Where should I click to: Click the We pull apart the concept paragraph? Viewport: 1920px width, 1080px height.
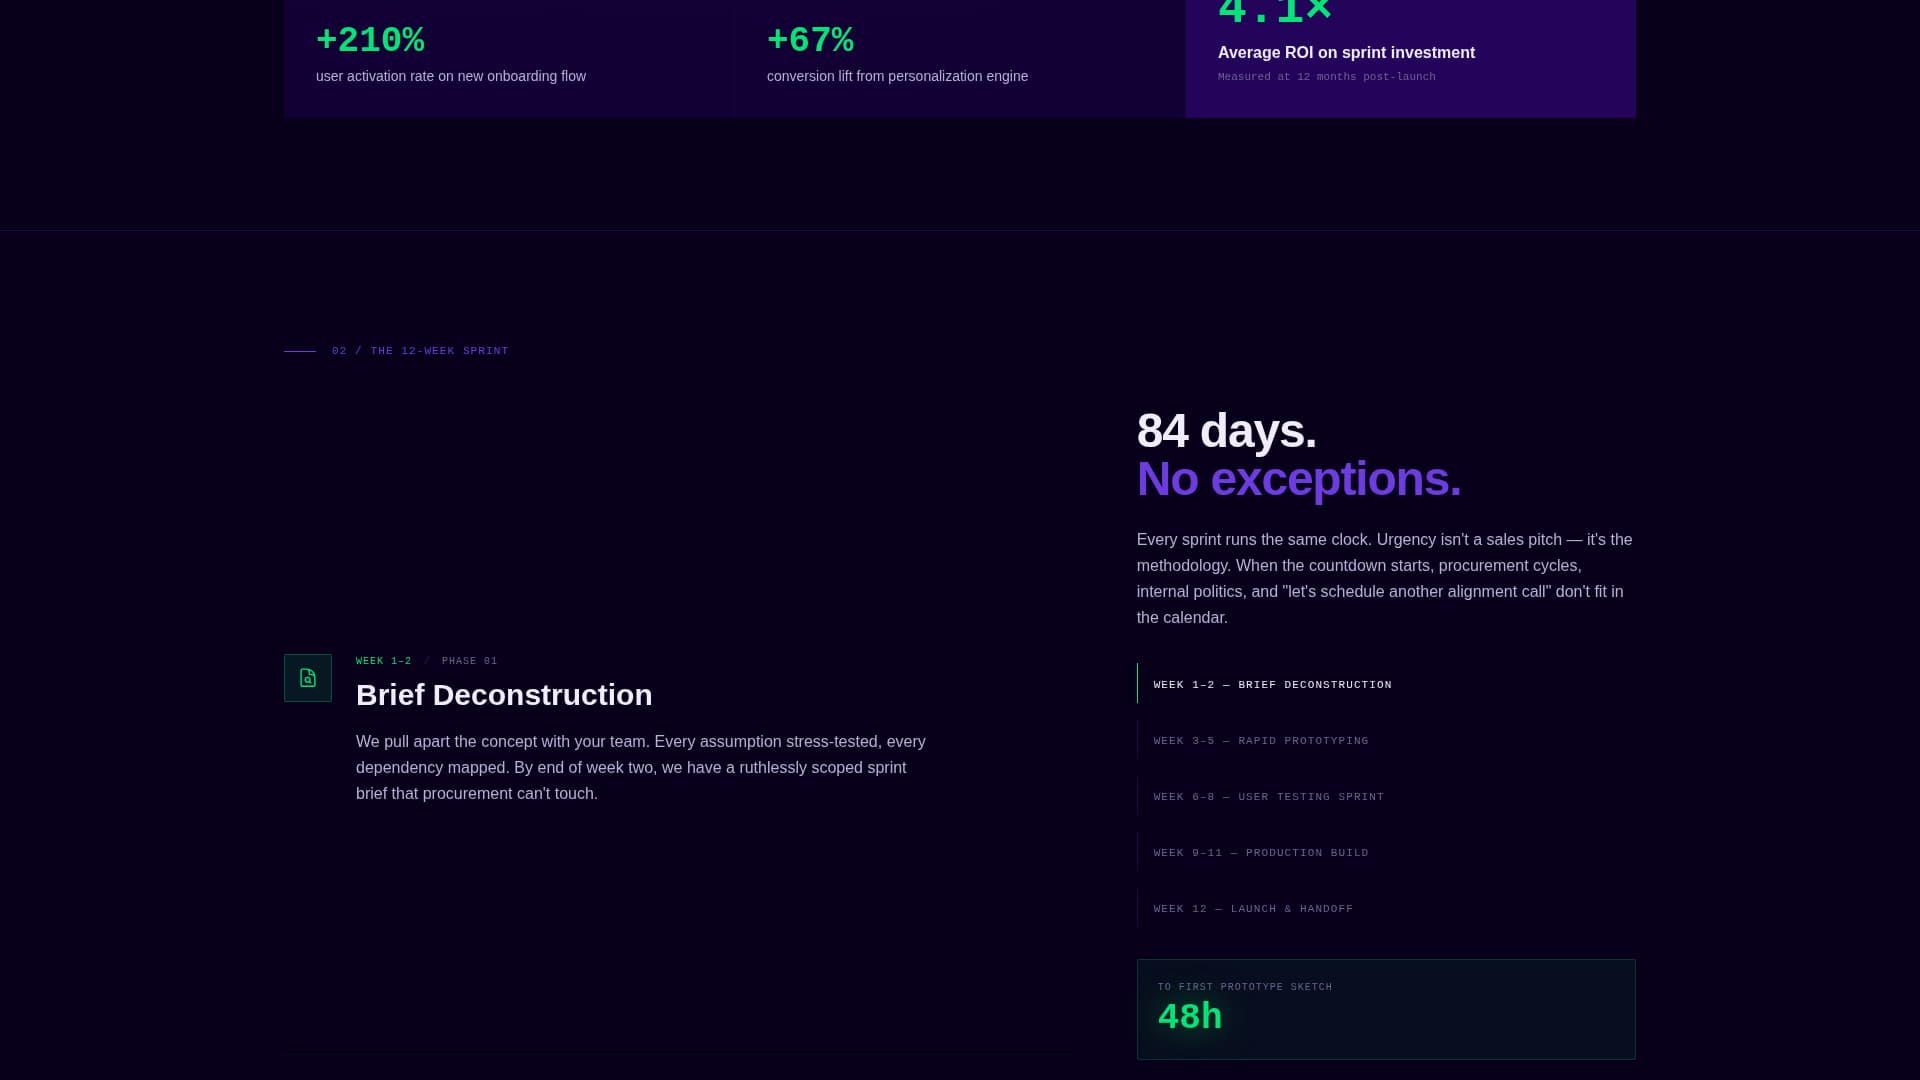641,767
